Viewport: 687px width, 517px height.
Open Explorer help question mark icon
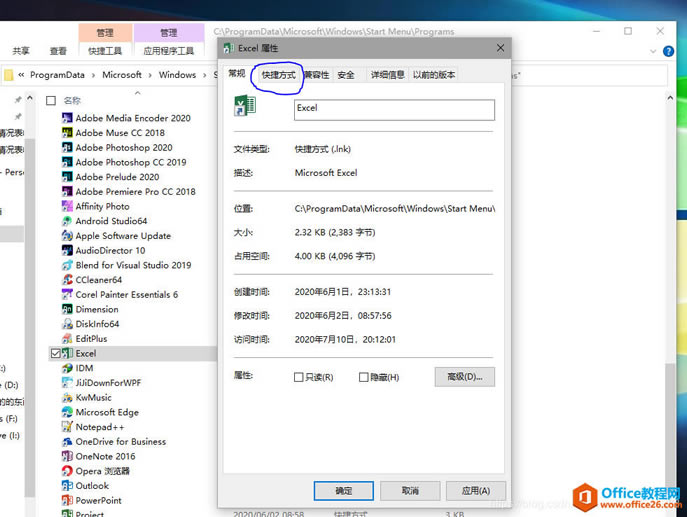(668, 51)
